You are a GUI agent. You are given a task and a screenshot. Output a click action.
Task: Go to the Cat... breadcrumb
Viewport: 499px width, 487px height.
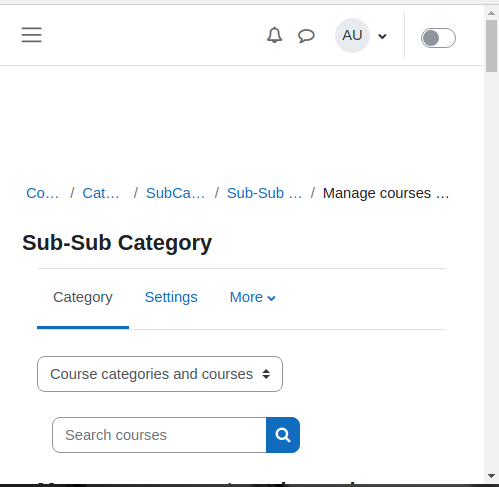tap(101, 193)
